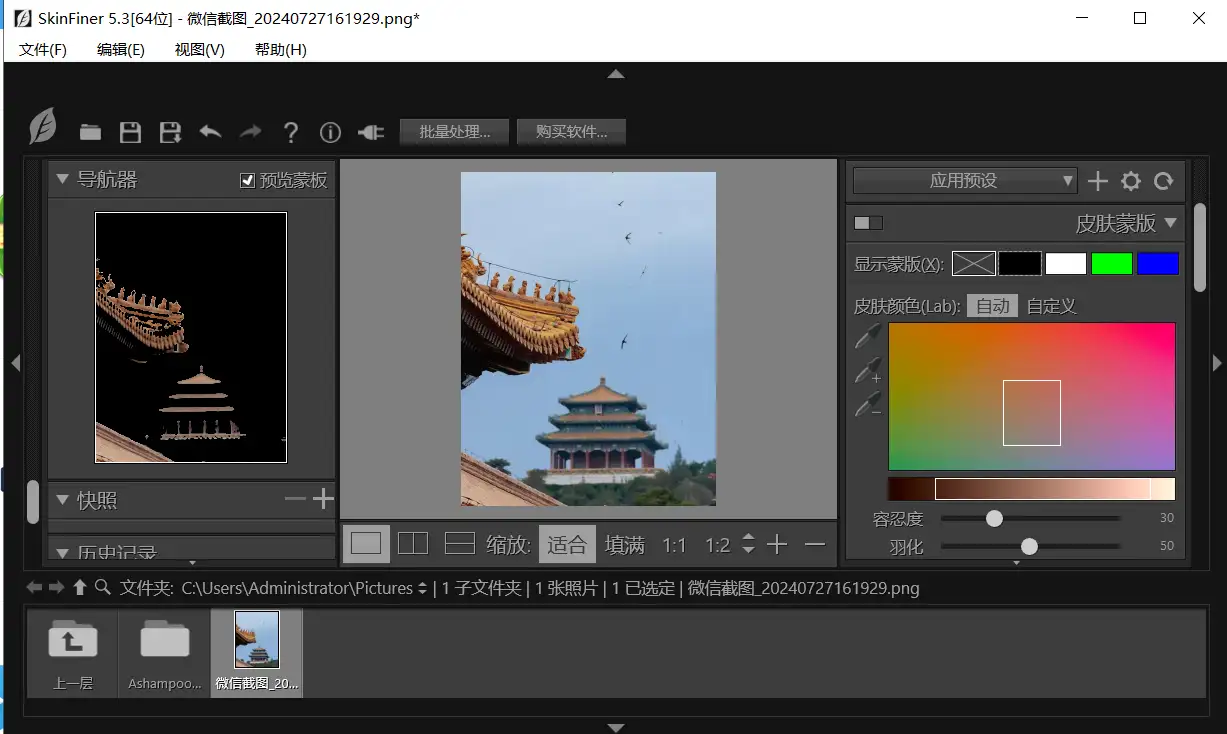This screenshot has width=1227, height=734.
Task: Click the question mark help icon
Action: 290,132
